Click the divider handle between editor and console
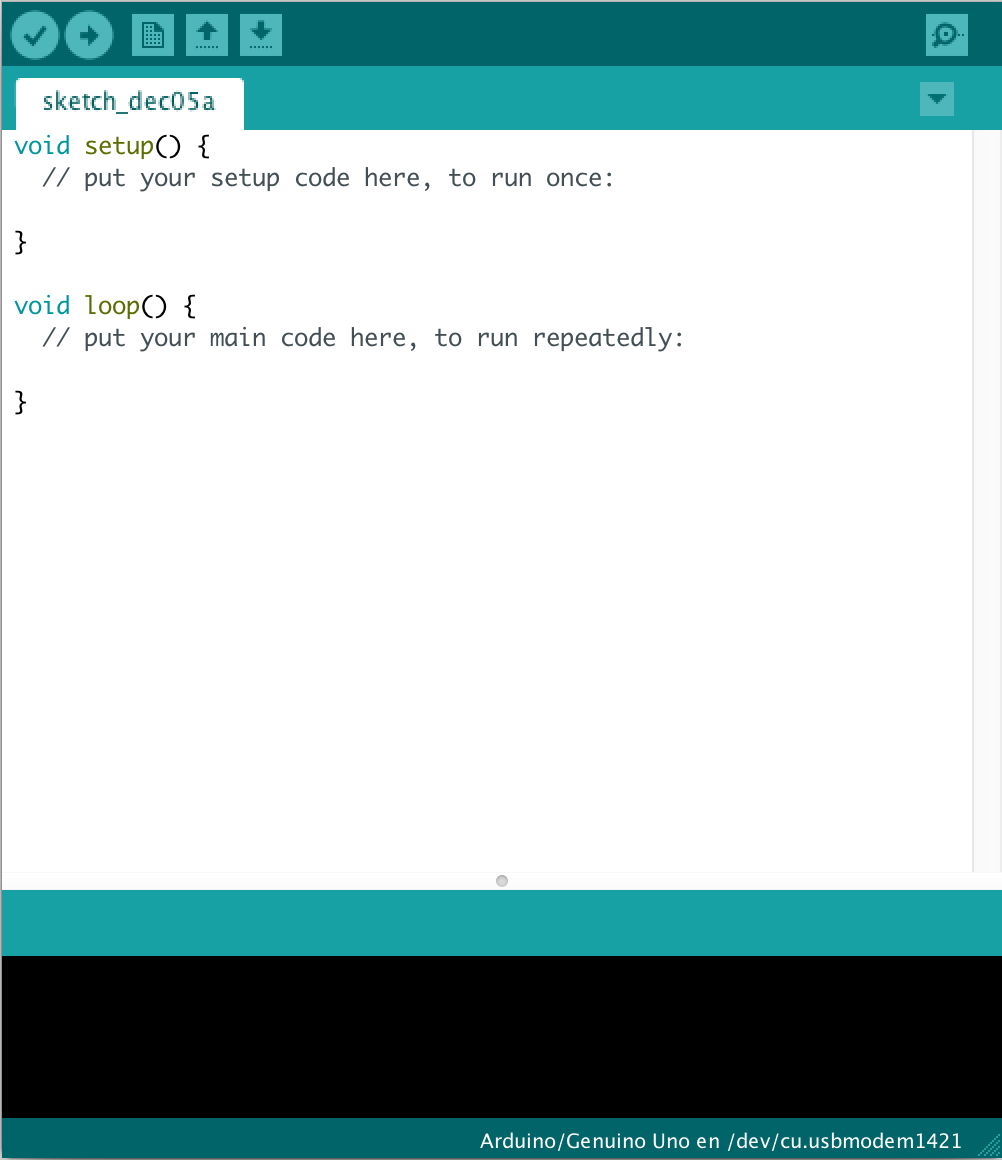Screen dimensions: 1002x1160 coord(502,880)
